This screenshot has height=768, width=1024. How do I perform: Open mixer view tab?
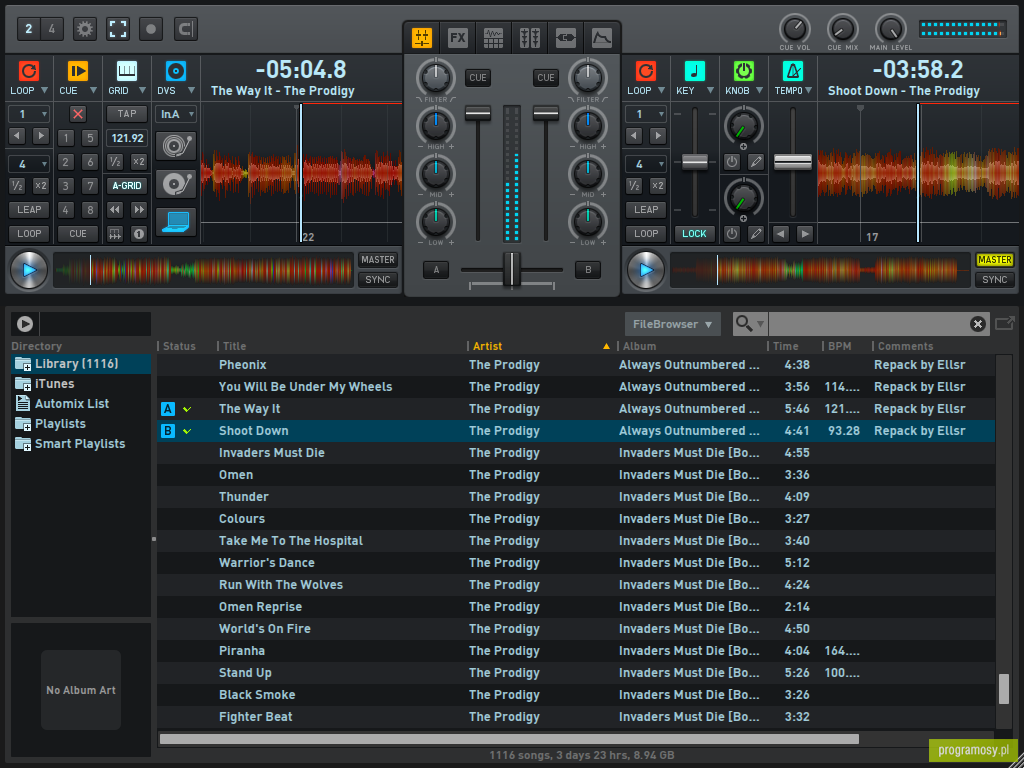(x=422, y=38)
